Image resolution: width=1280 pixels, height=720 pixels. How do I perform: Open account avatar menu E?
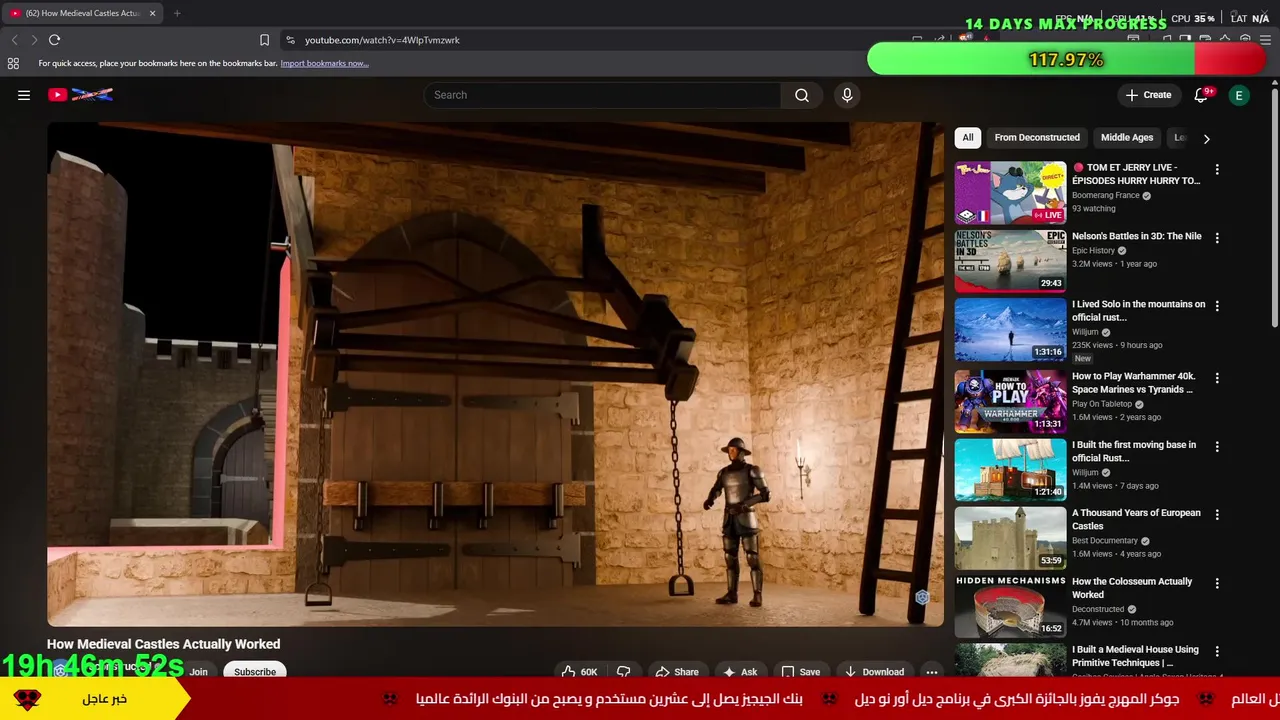1239,95
